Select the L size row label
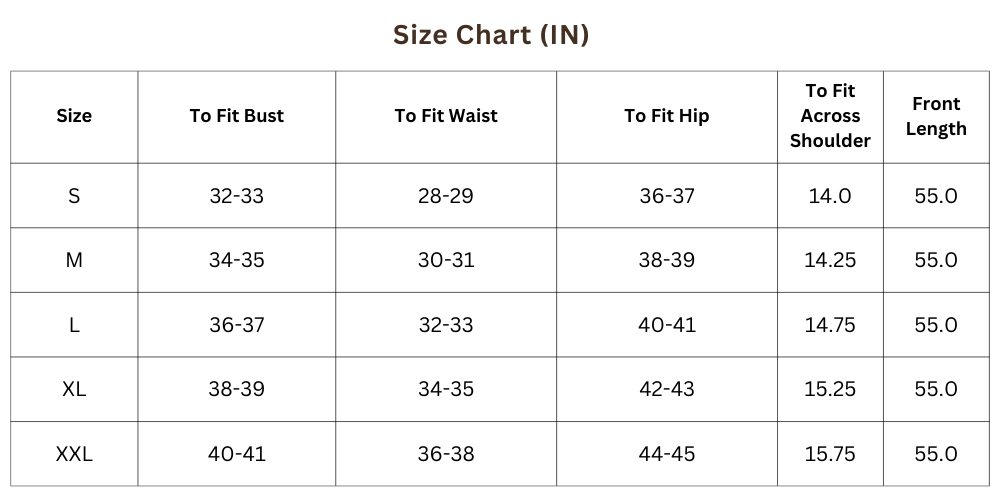Viewport: 1000px width, 500px height. [x=74, y=325]
